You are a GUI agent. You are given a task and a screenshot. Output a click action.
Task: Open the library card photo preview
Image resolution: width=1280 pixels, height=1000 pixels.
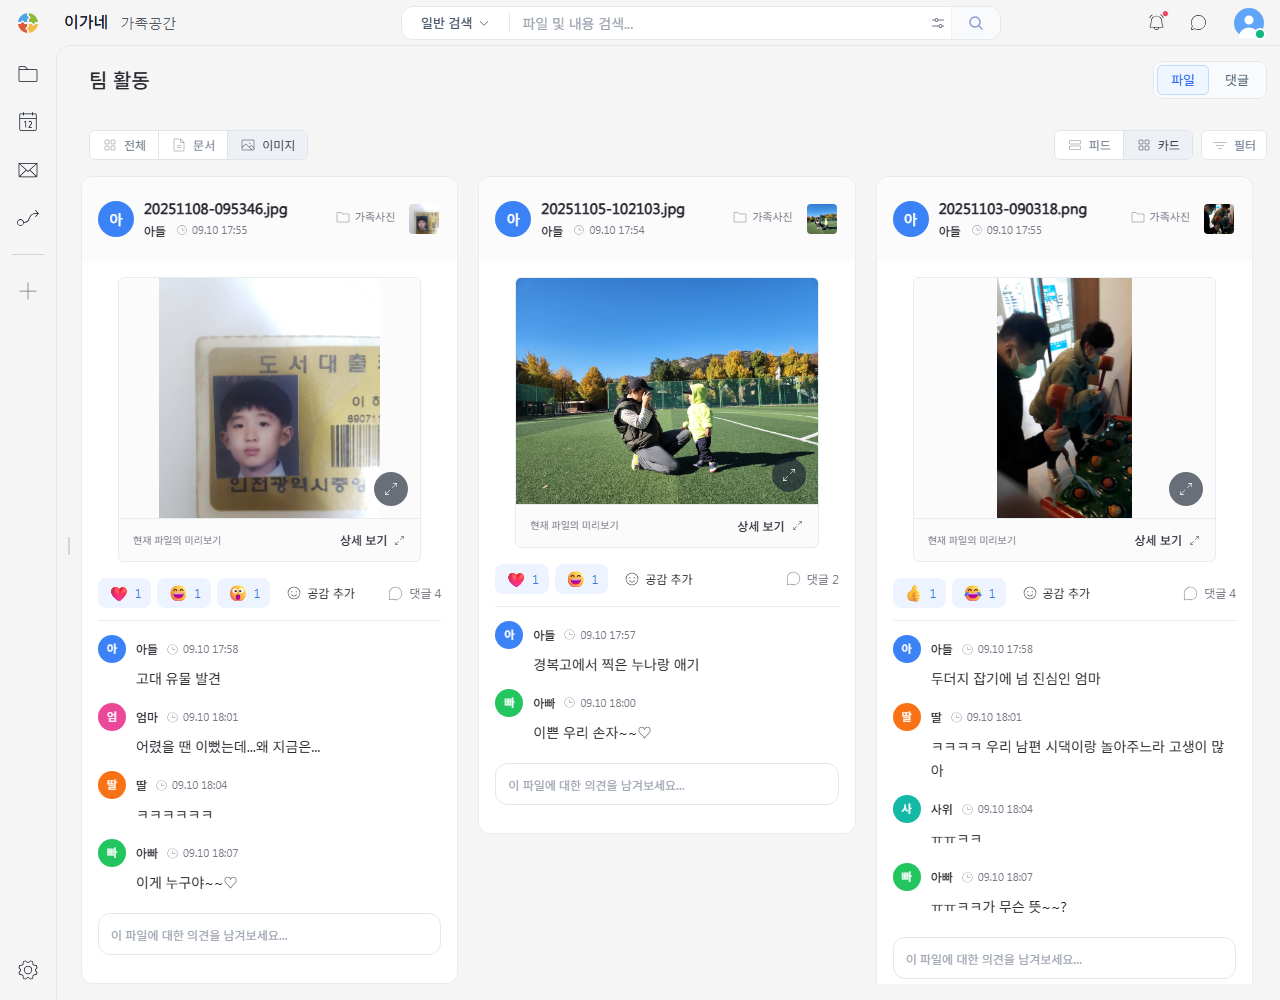(269, 398)
